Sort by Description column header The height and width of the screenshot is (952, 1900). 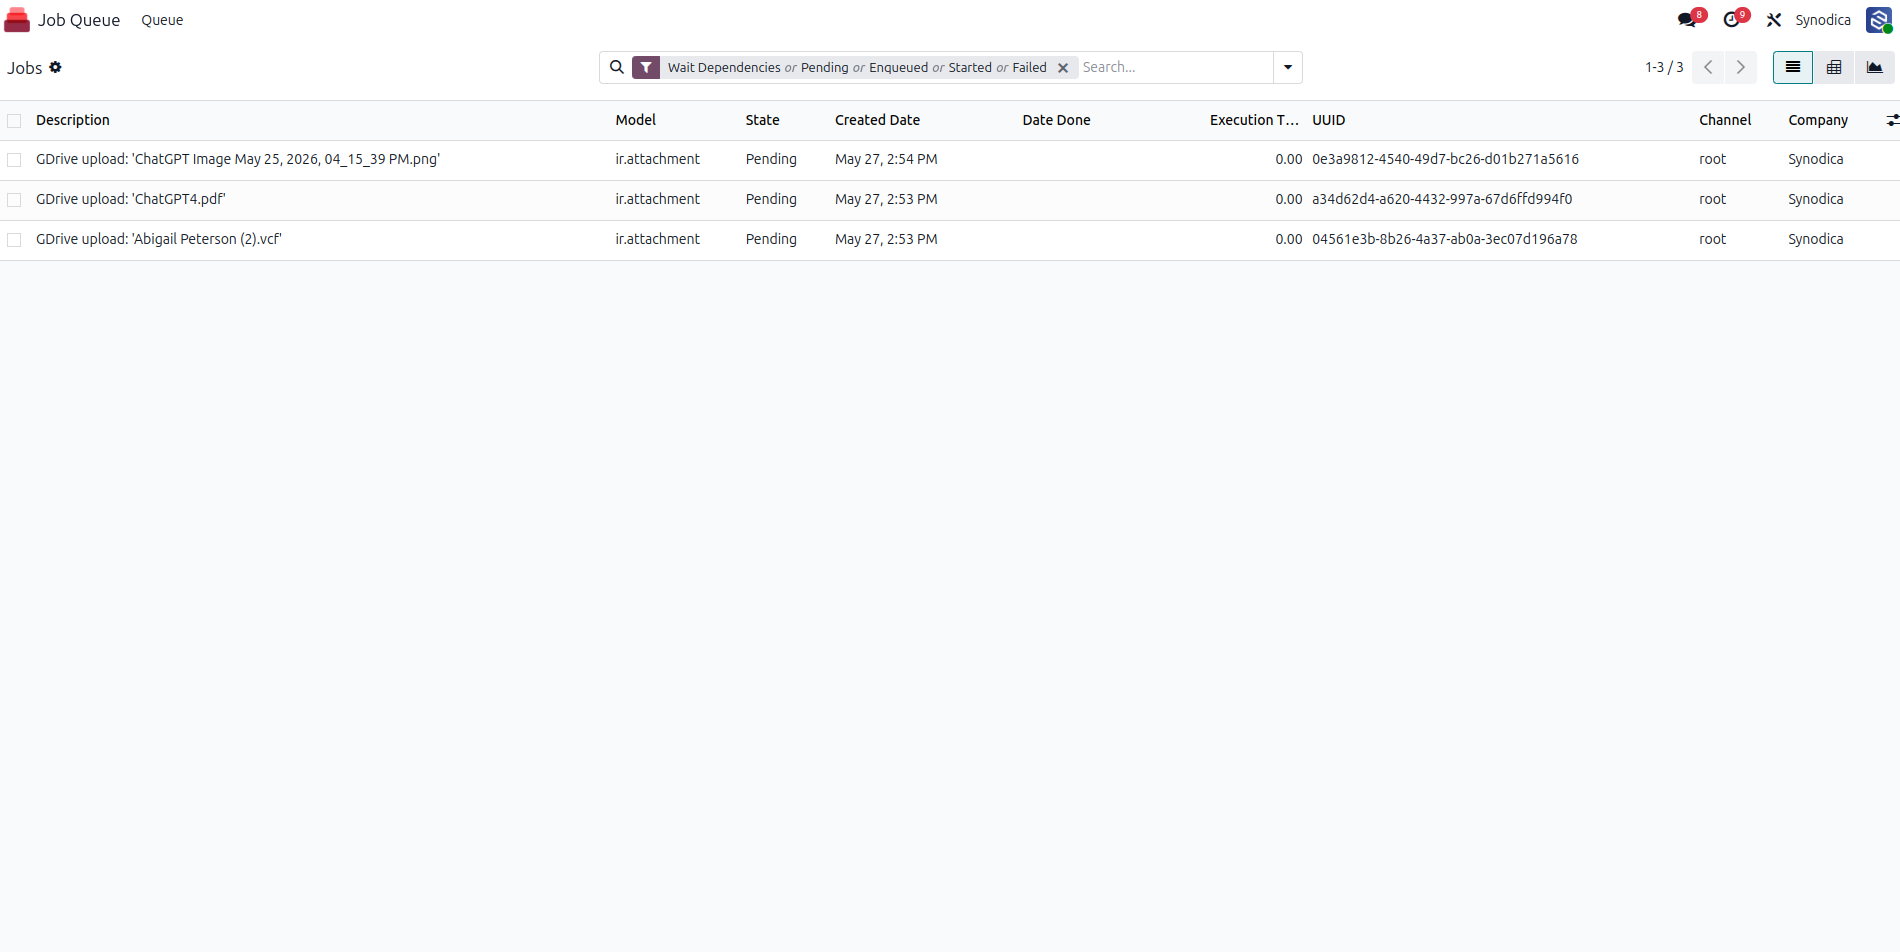pos(73,120)
